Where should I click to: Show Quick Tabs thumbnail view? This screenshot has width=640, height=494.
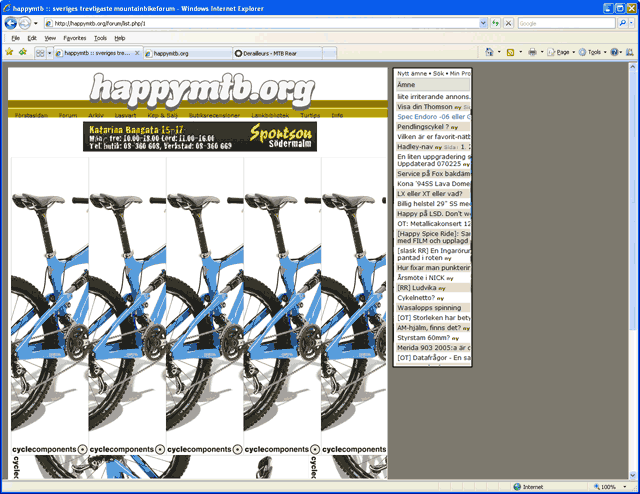[x=40, y=53]
